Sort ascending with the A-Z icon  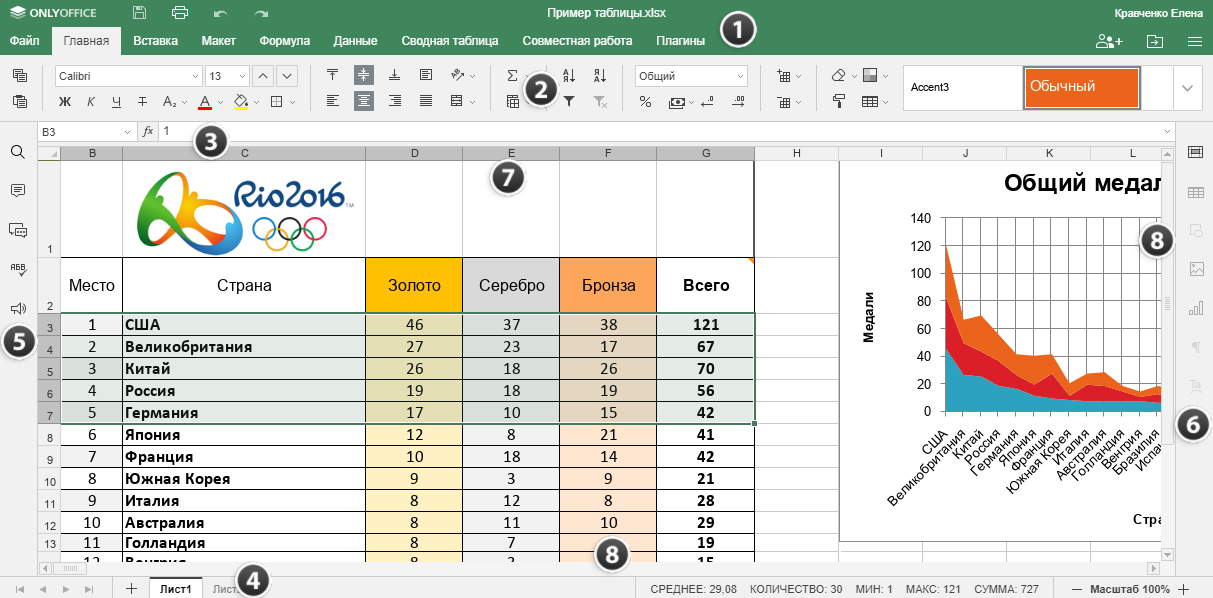point(569,75)
